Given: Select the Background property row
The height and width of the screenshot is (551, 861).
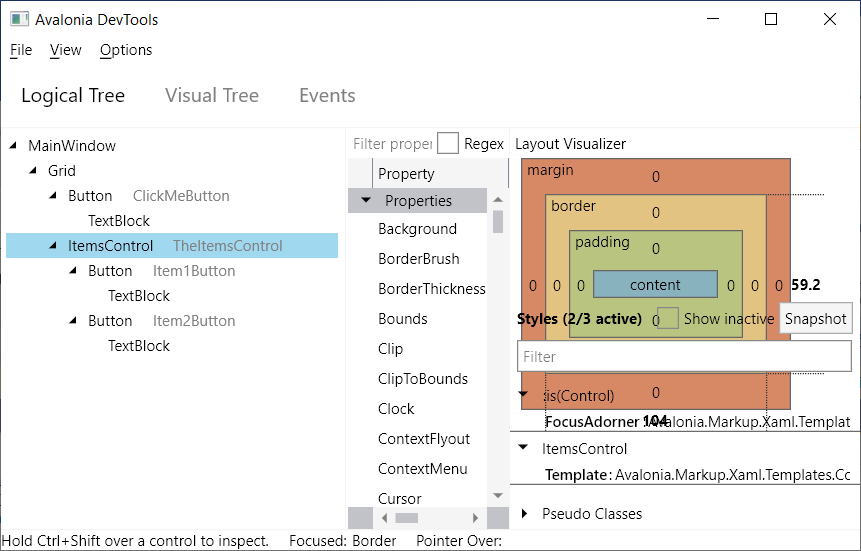Looking at the screenshot, I should pos(417,229).
